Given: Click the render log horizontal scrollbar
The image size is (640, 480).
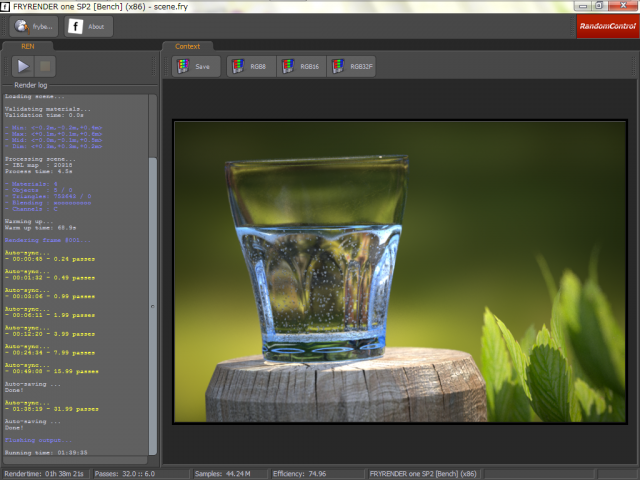Looking at the screenshot, I should click(75, 460).
